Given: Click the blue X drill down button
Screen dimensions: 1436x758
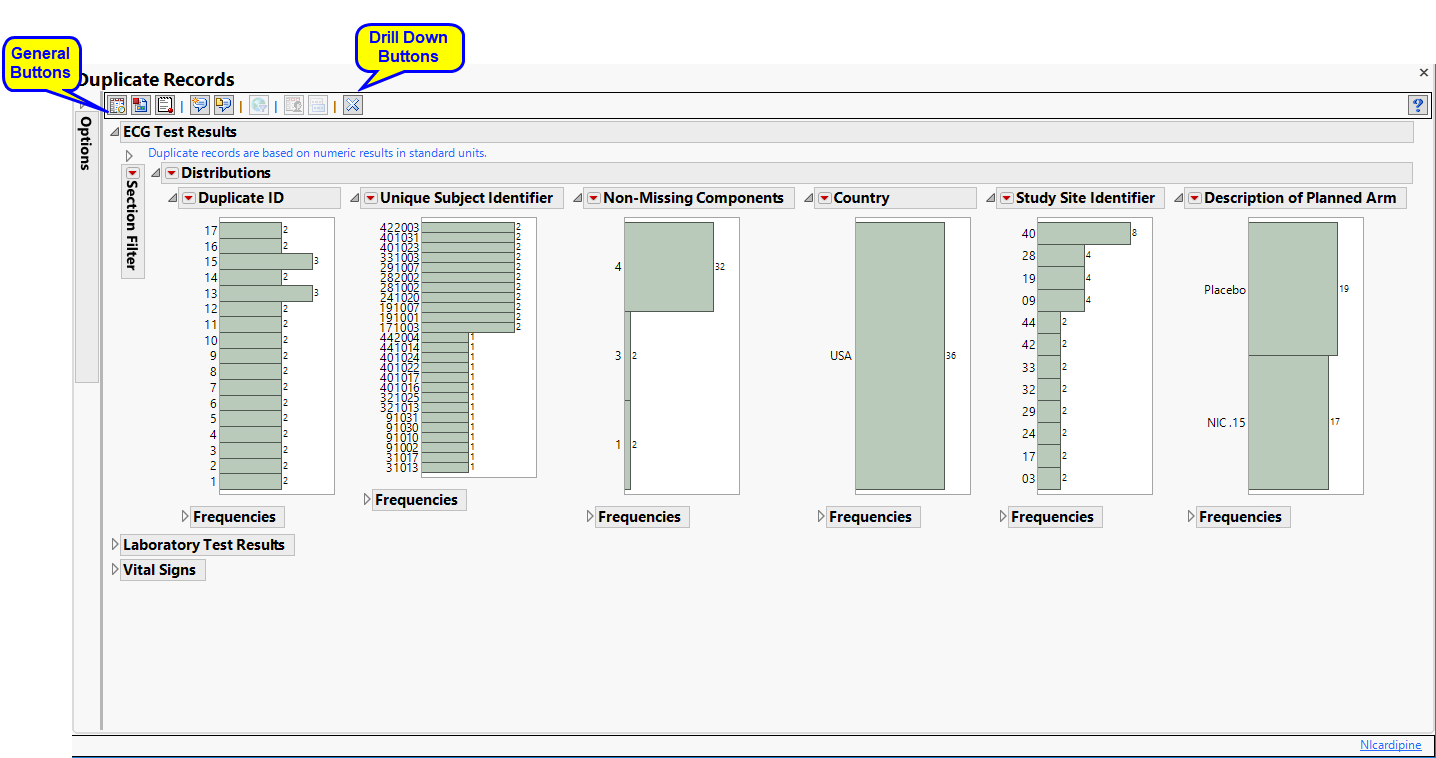Looking at the screenshot, I should [353, 105].
